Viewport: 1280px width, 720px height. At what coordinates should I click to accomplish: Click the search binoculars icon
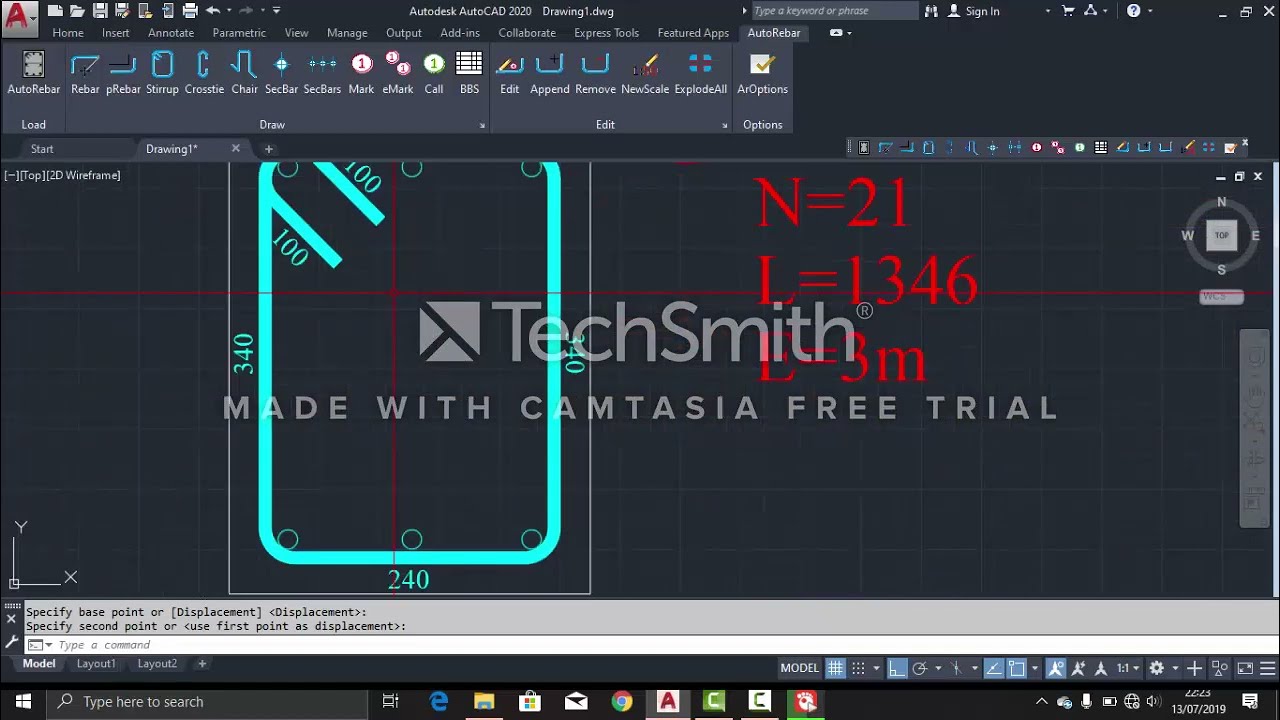coord(932,11)
